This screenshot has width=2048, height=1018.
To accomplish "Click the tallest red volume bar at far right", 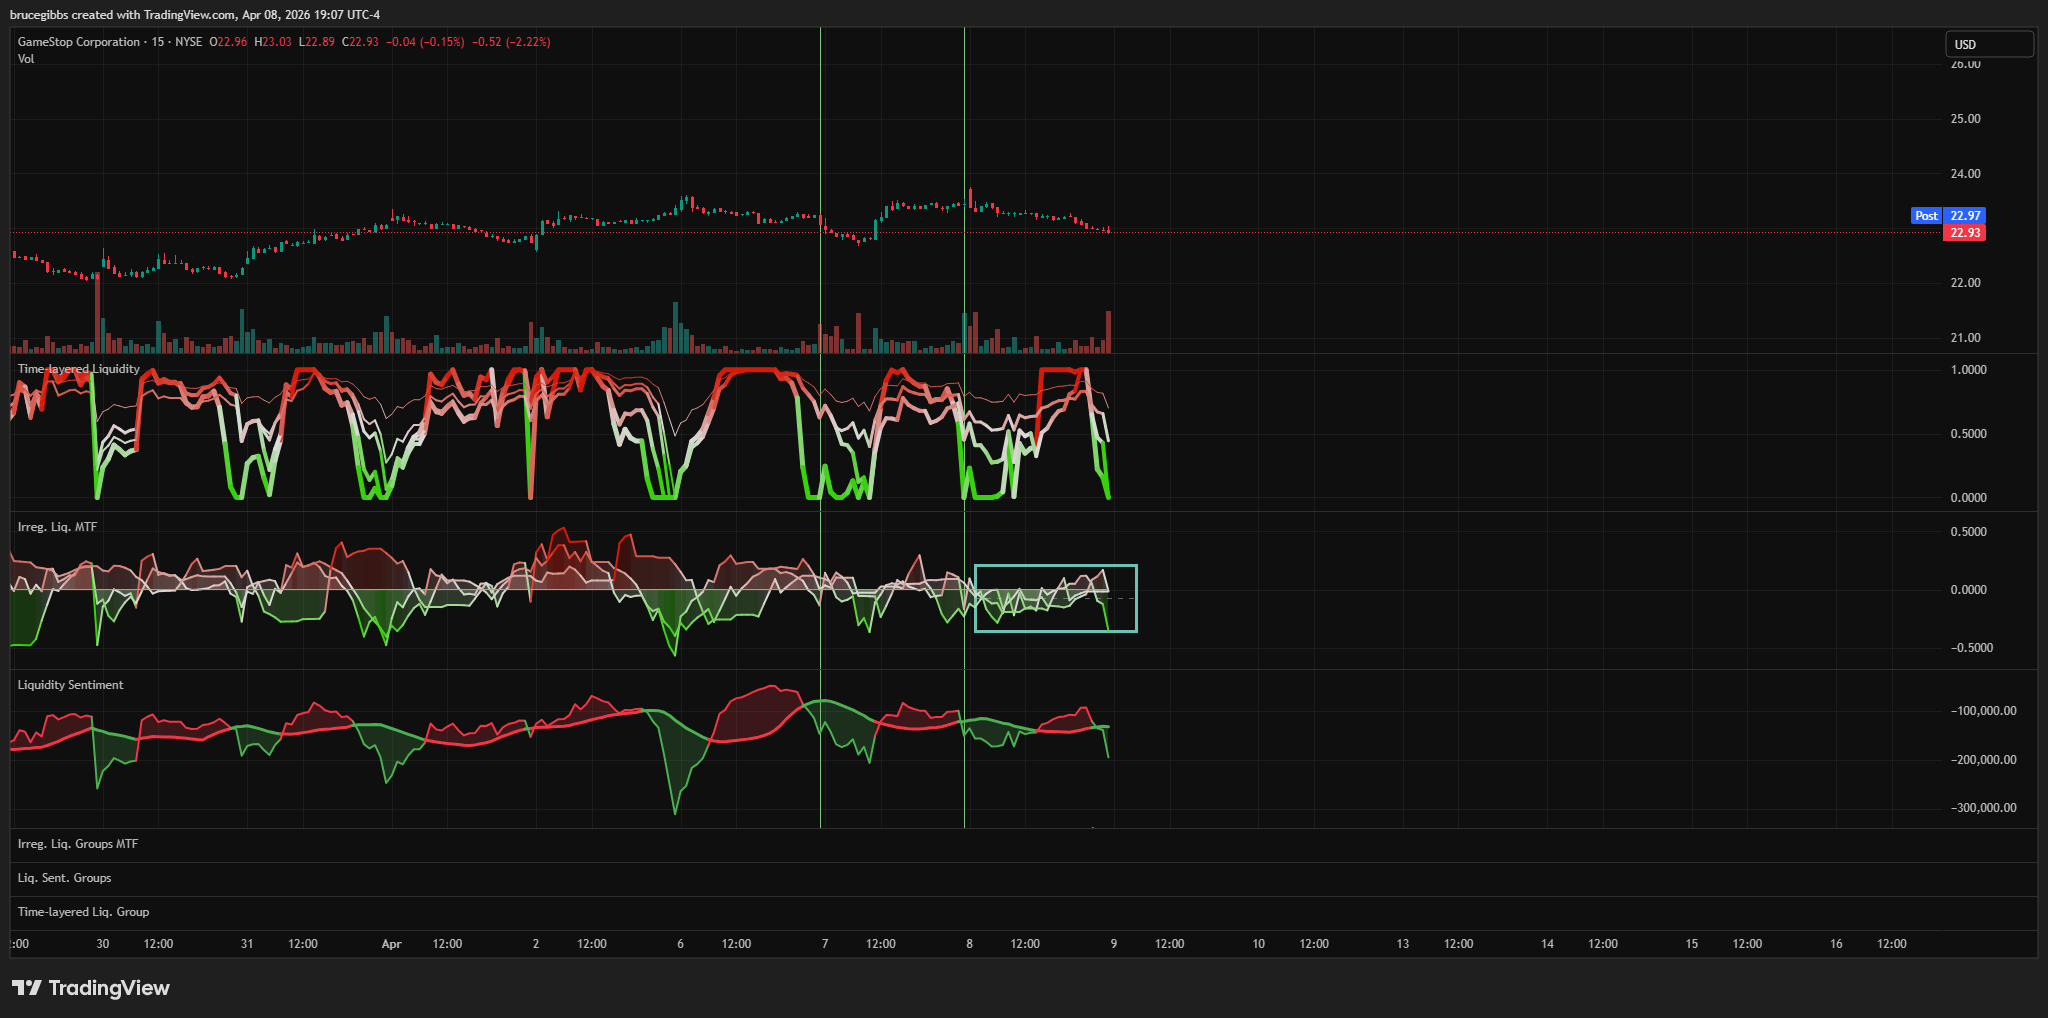I will [x=1108, y=332].
